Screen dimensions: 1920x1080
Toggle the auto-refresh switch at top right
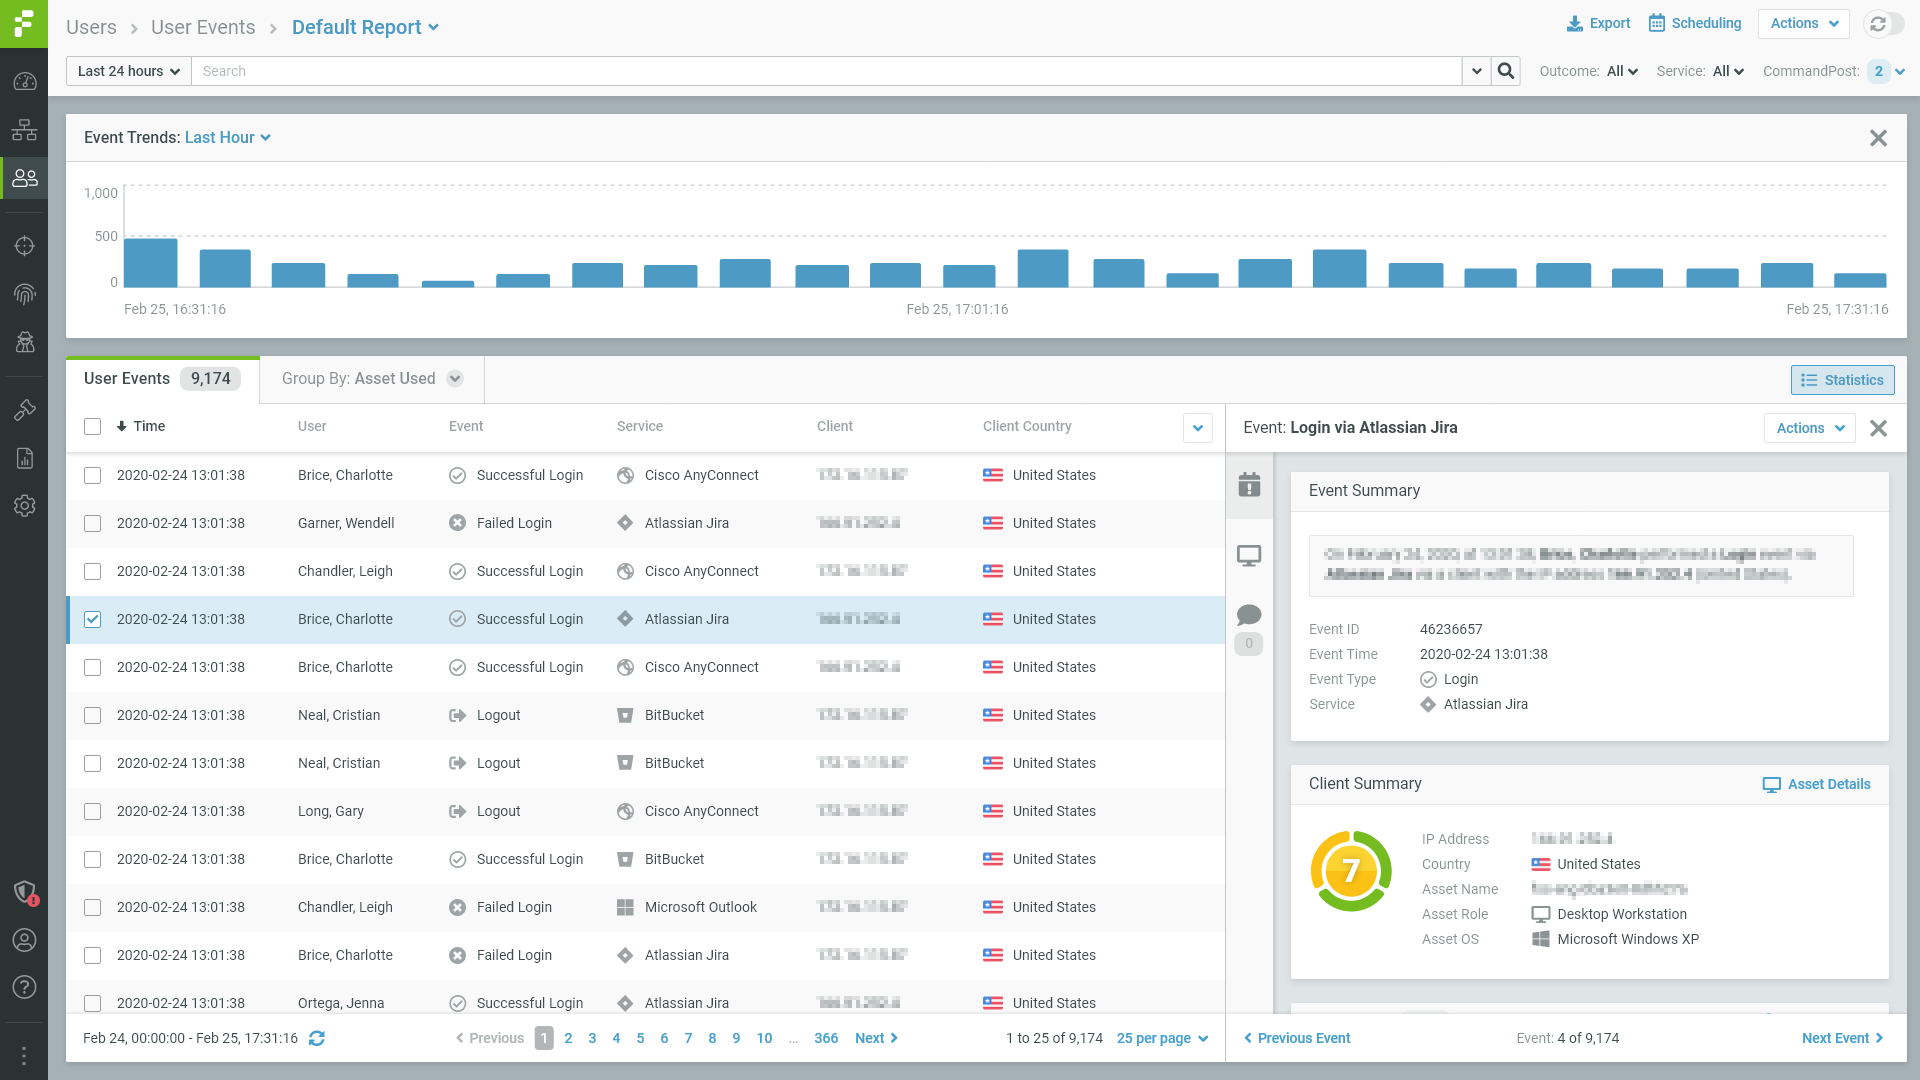point(1884,24)
